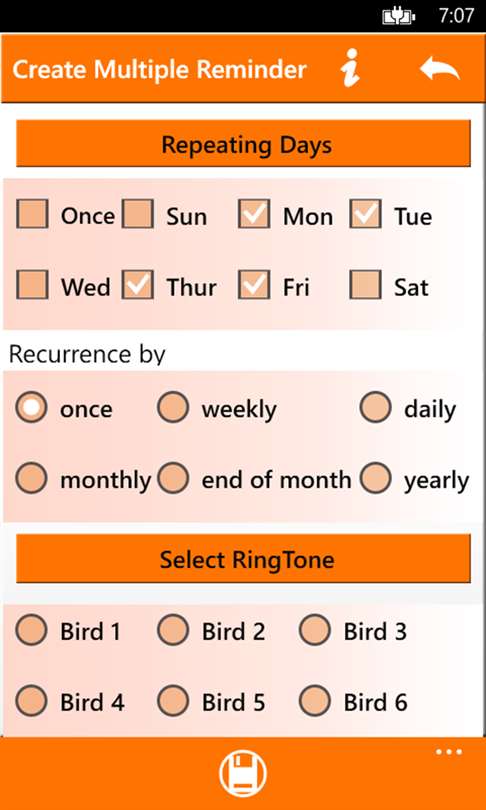Tick the Sat checkbox
Viewport: 486px width, 810px height.
click(x=365, y=285)
